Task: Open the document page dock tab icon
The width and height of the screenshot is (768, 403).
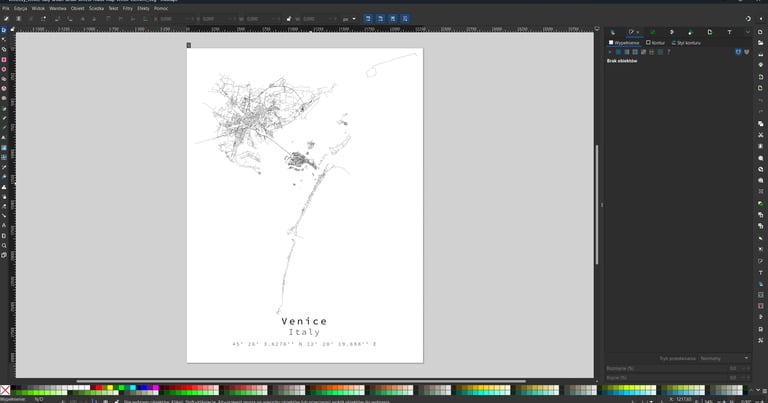Action: pos(710,32)
